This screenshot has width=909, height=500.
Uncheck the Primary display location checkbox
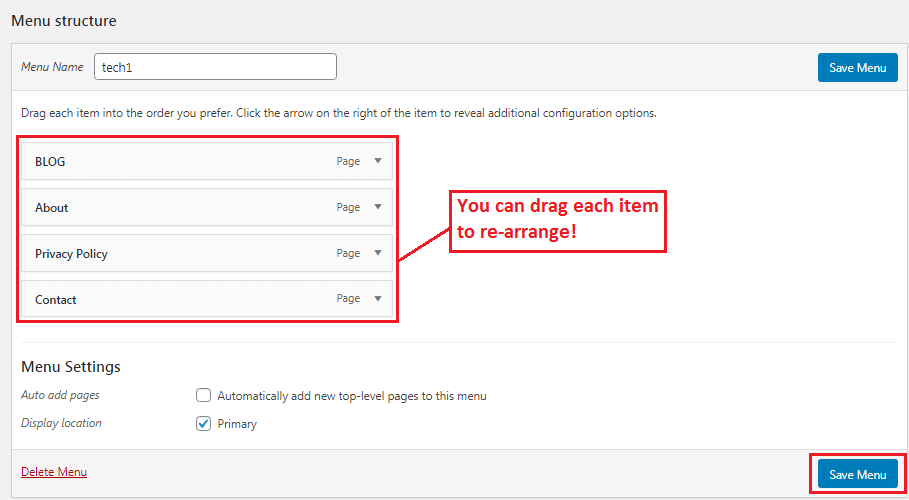pyautogui.click(x=204, y=424)
